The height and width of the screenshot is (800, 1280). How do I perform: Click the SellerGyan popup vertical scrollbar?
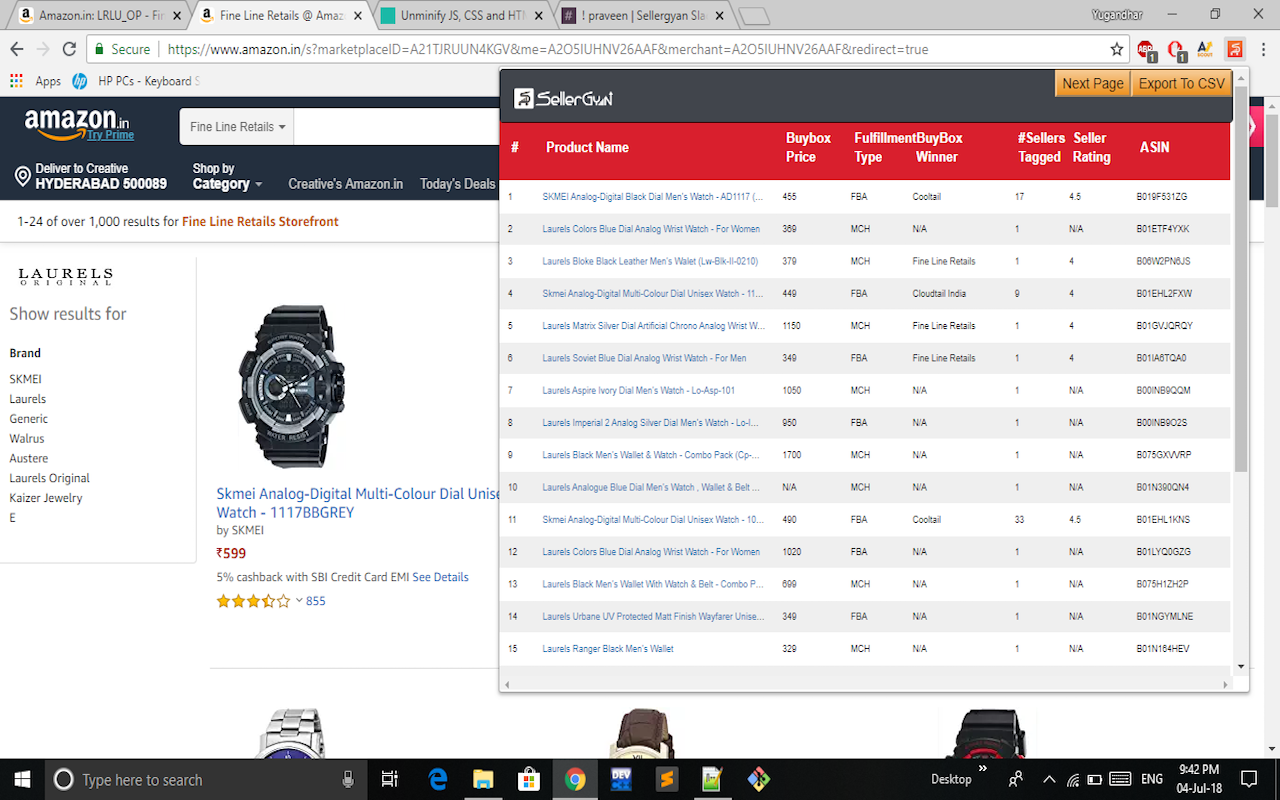pyautogui.click(x=1241, y=280)
